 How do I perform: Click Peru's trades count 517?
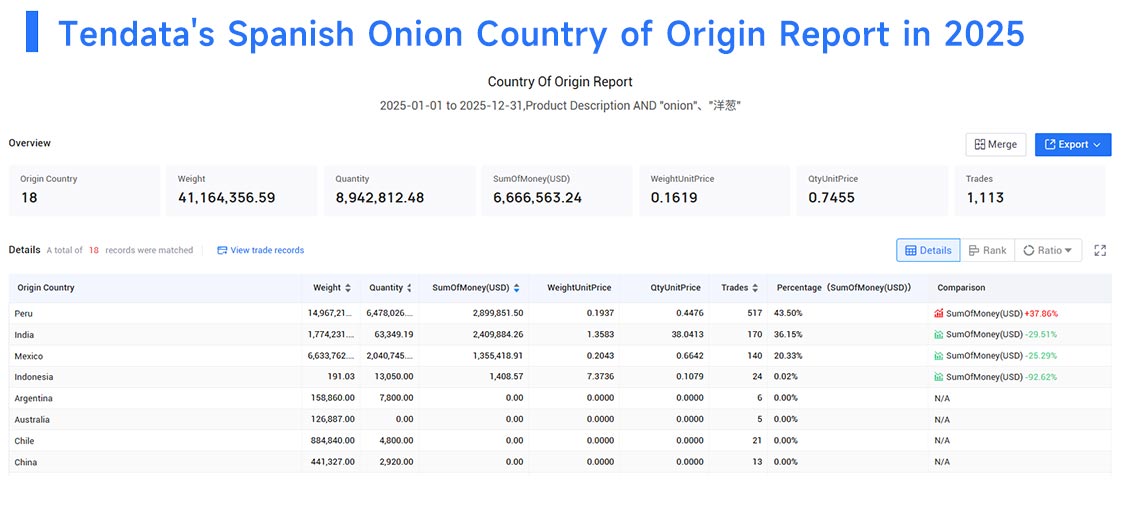(x=753, y=314)
